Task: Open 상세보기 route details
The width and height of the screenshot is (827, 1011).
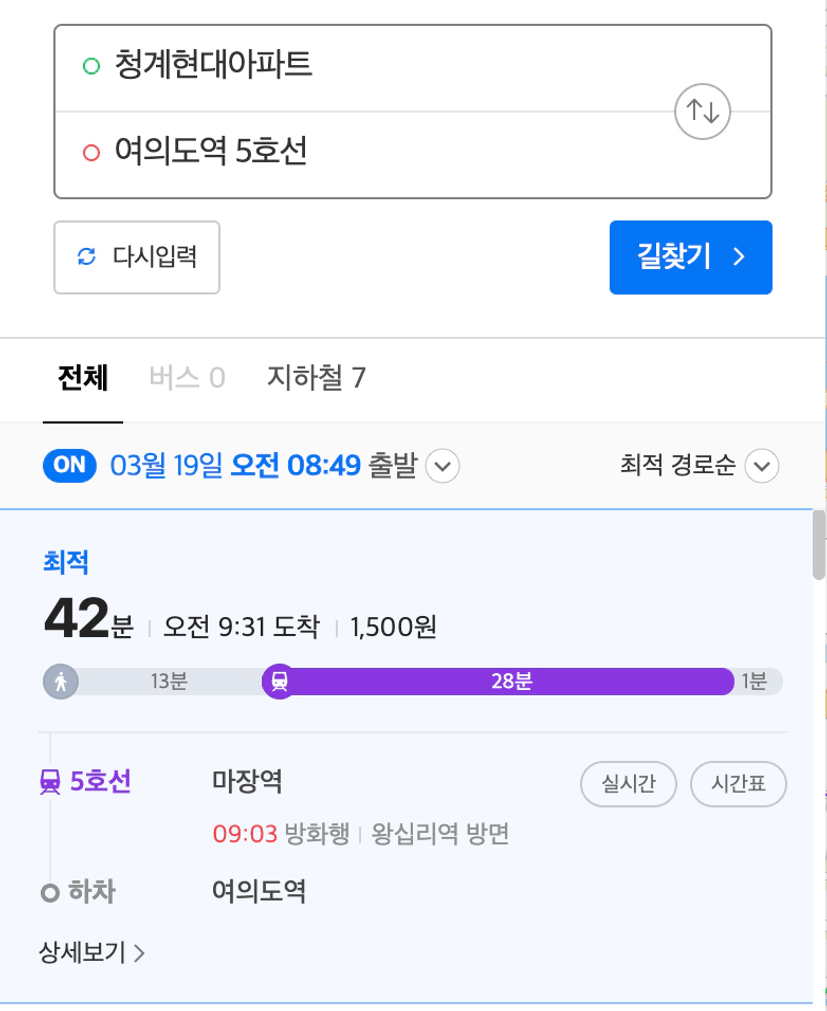Action: [x=92, y=952]
